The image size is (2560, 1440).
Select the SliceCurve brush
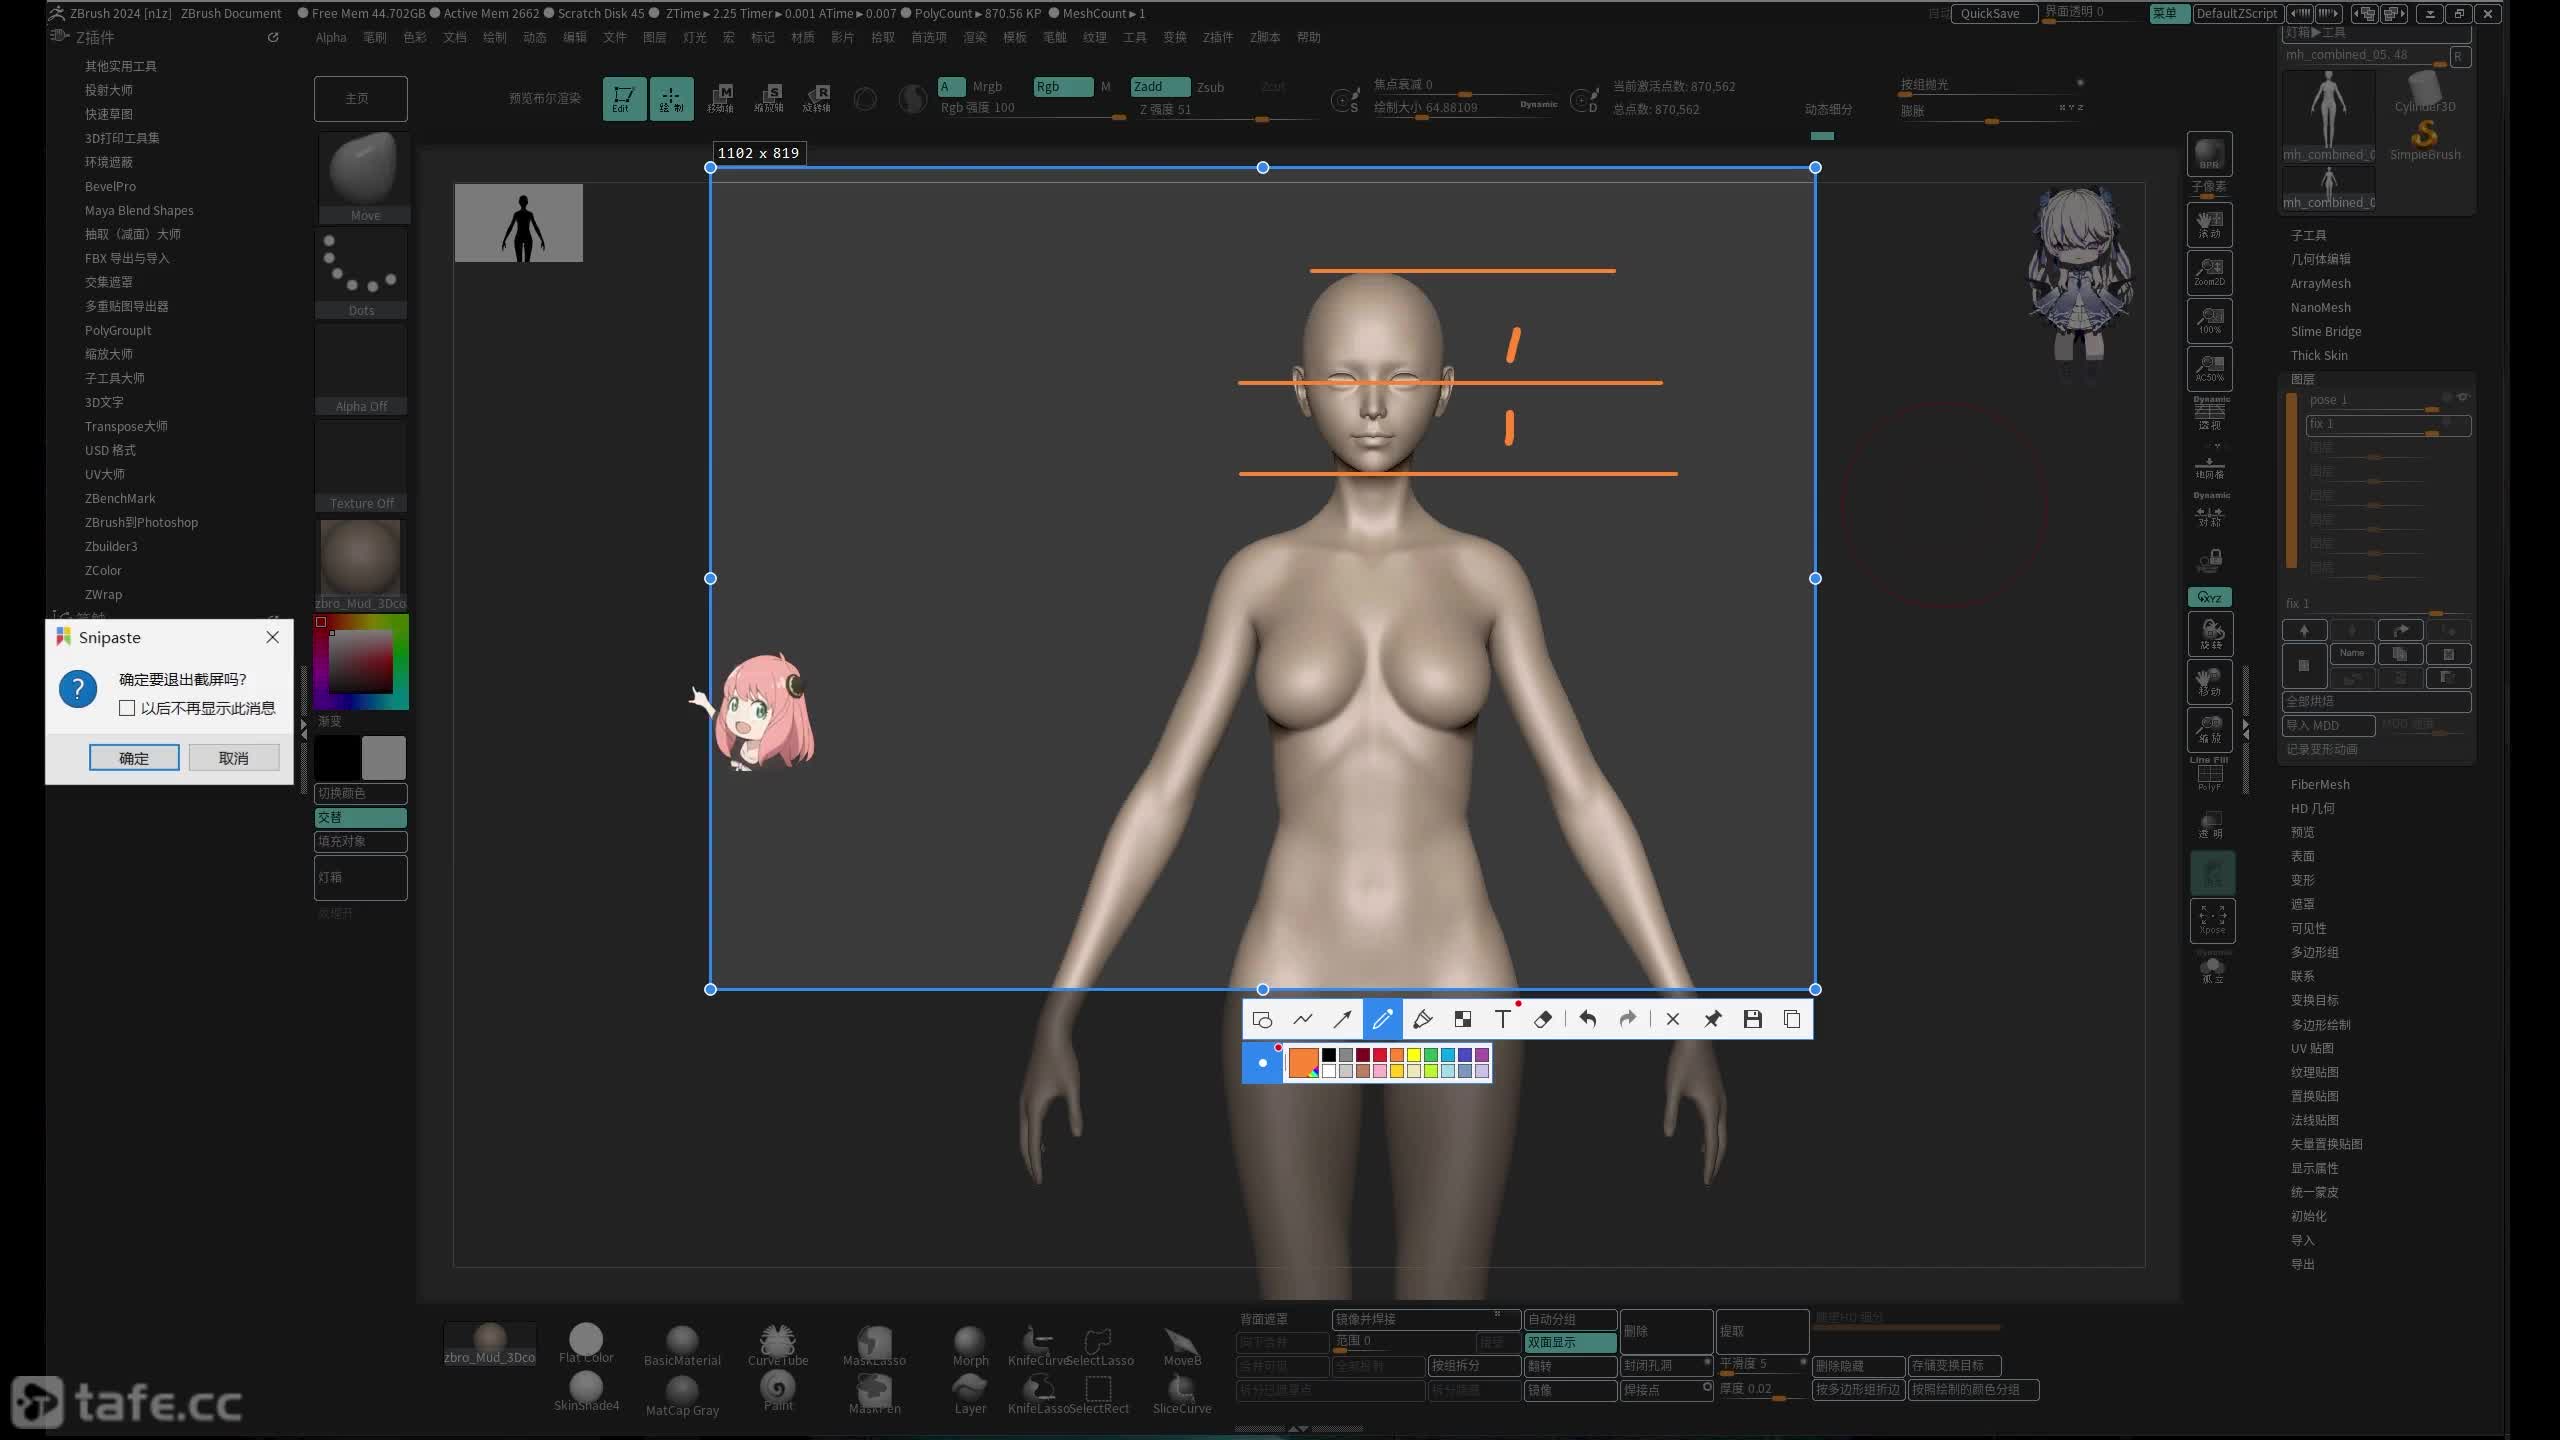click(1182, 1394)
